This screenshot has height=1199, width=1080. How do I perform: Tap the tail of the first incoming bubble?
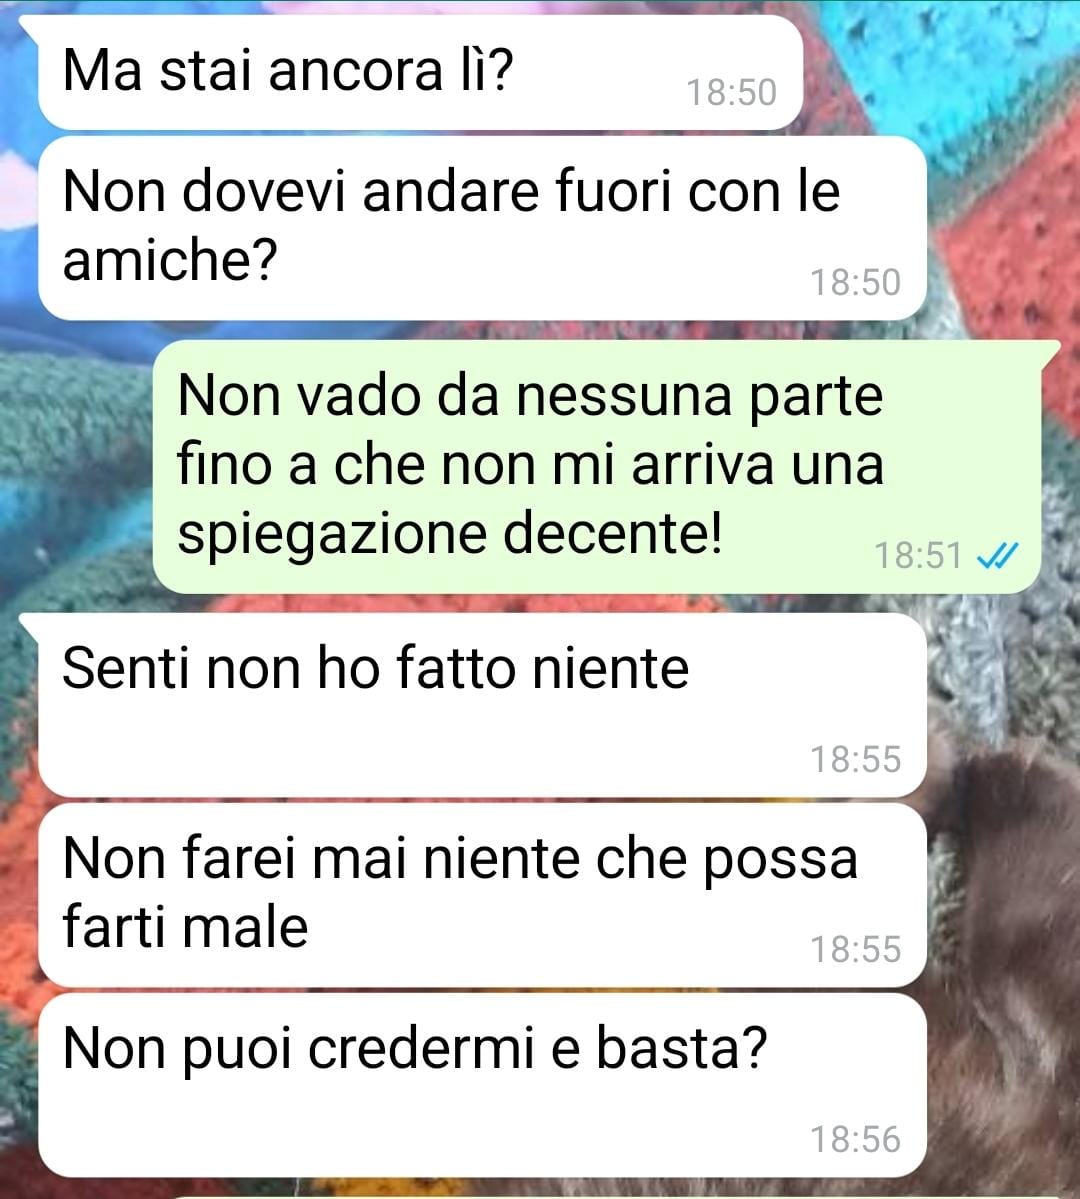31,25
